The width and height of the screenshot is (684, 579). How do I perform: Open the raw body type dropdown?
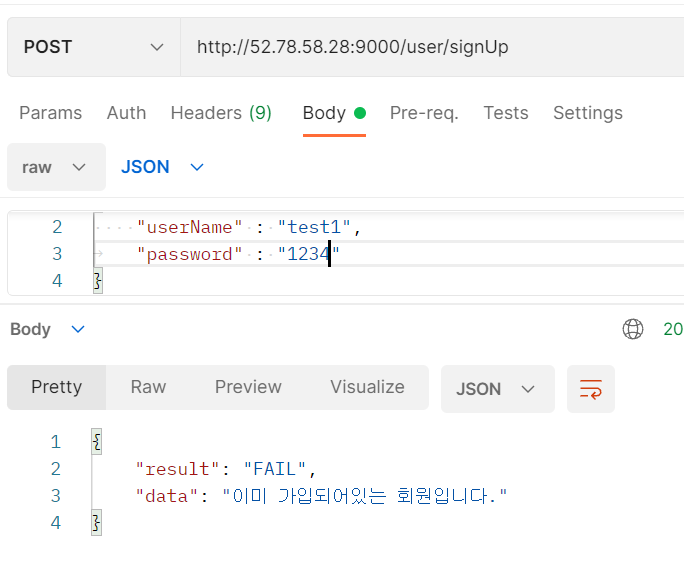coord(56,167)
